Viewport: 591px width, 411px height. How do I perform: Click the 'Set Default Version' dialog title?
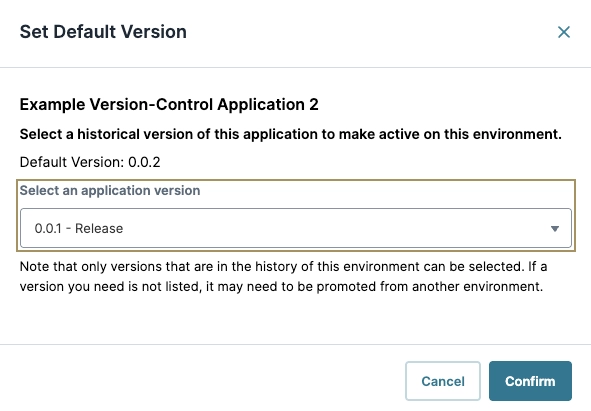(103, 32)
